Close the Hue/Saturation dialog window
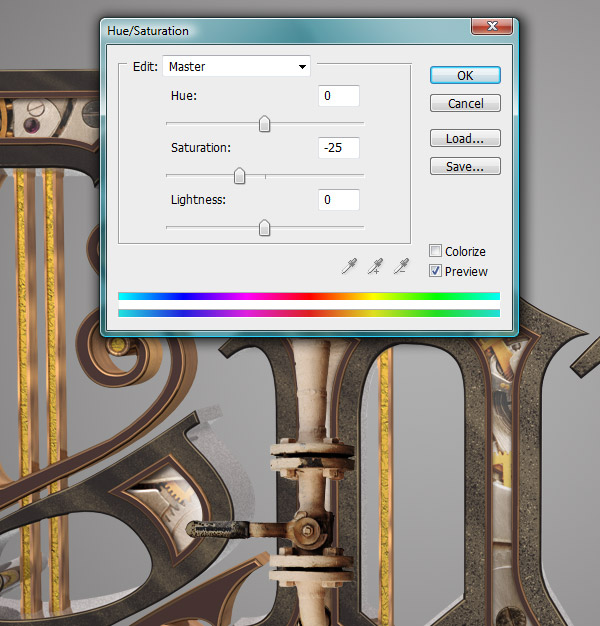600x626 pixels. [x=492, y=26]
